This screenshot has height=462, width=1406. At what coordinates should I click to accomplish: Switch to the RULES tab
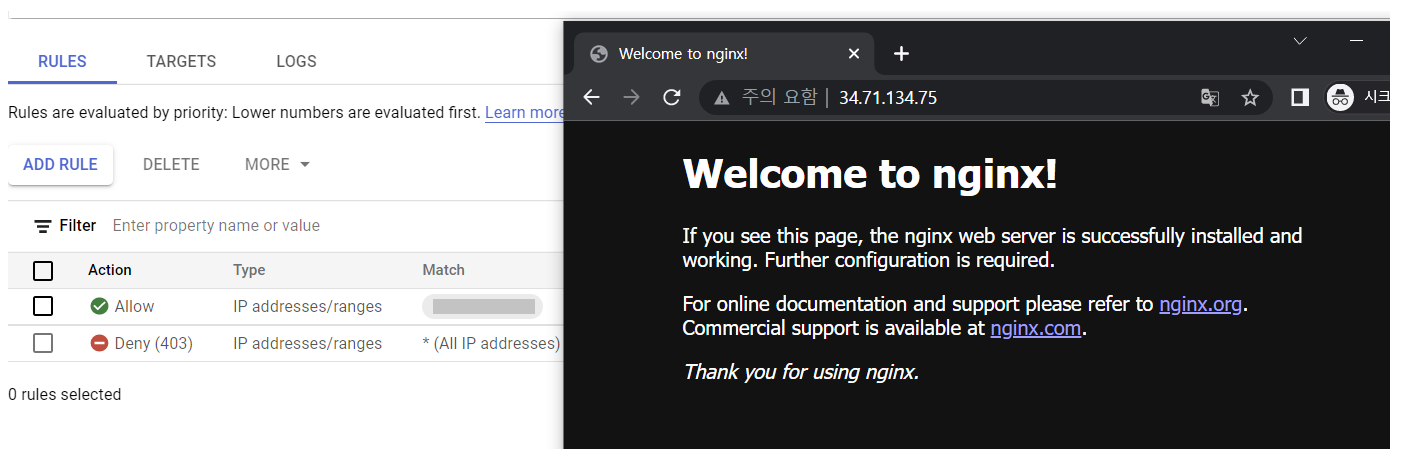62,61
